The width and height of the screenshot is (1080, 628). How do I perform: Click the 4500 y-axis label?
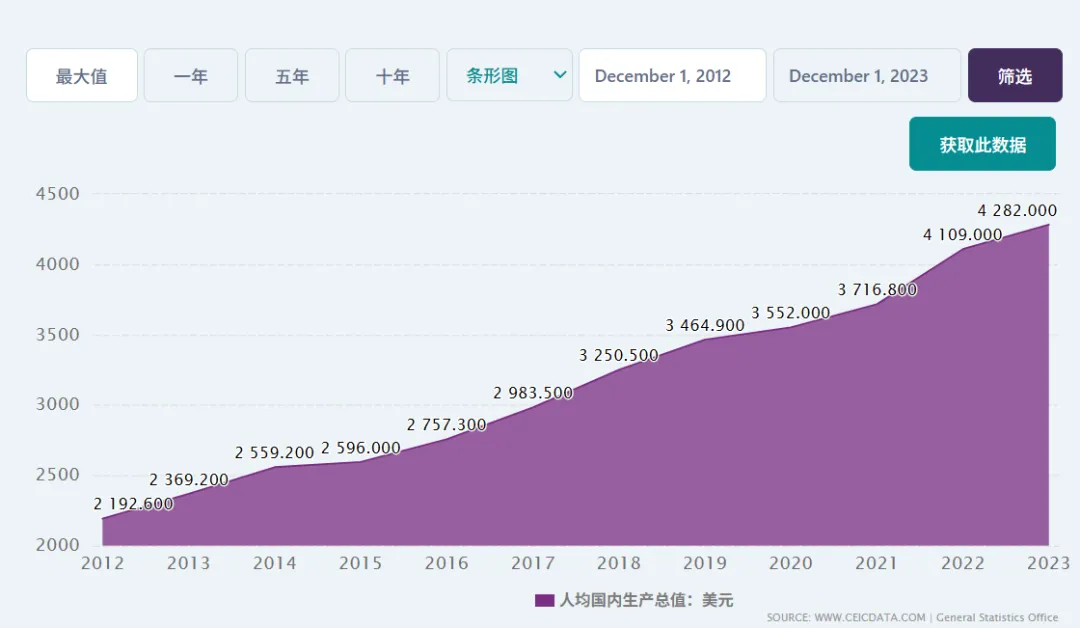58,194
